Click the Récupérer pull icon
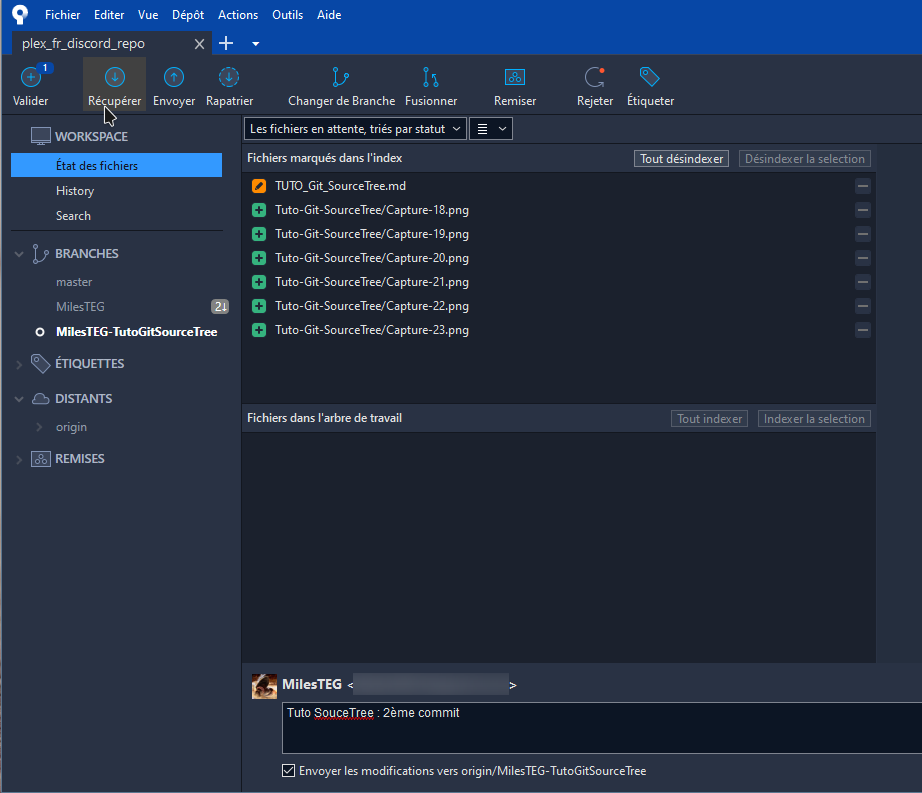This screenshot has width=922, height=793. coord(115,77)
